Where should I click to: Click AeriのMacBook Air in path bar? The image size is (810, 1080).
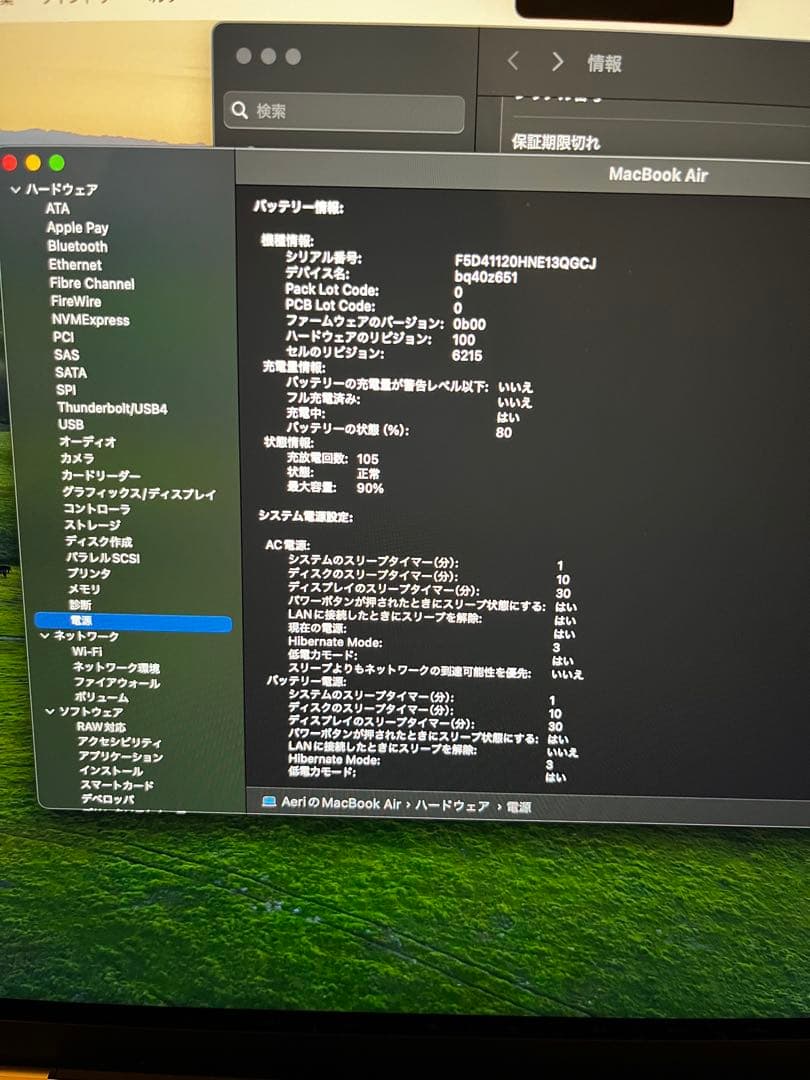[341, 804]
